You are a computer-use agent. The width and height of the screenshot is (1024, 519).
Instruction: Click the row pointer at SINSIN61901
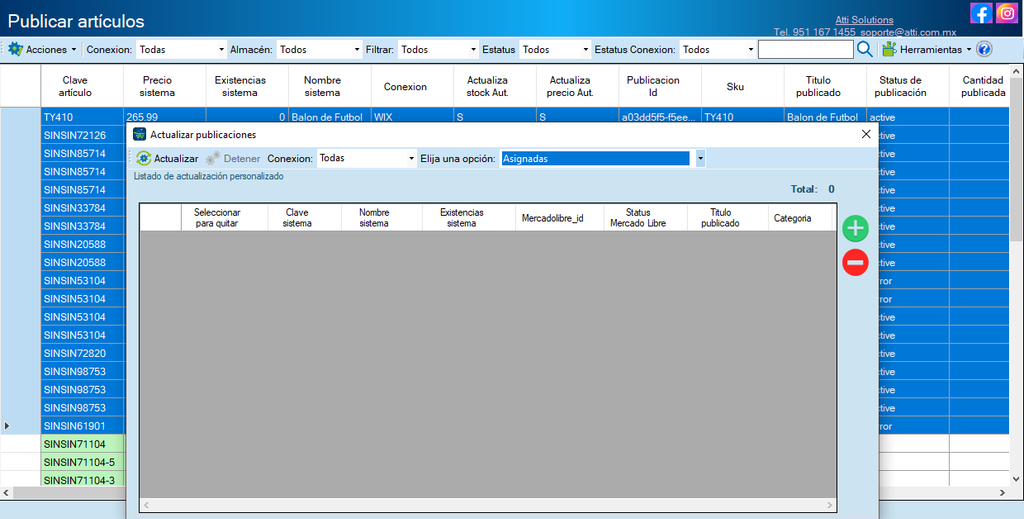[x=7, y=426]
